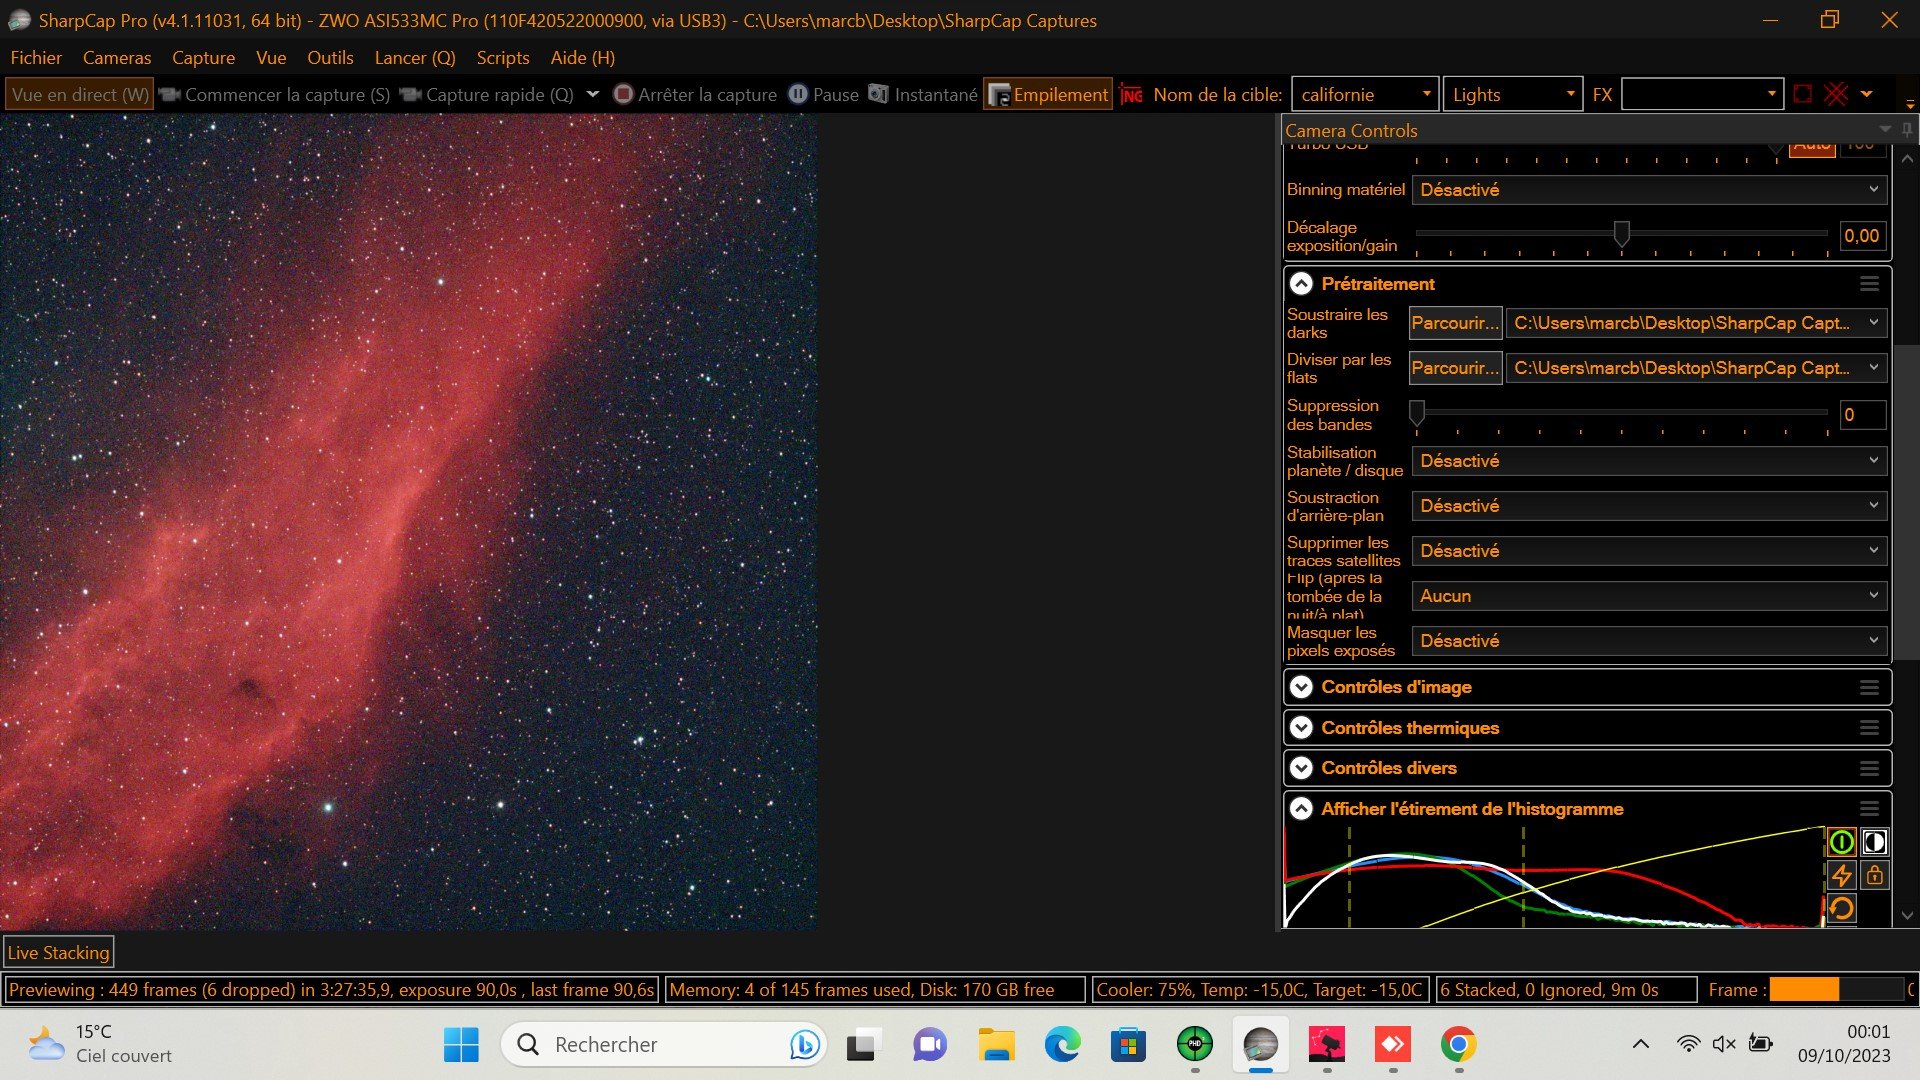The width and height of the screenshot is (1920, 1080).
Task: Open the Capture rapide dropdown arrow
Action: click(592, 95)
